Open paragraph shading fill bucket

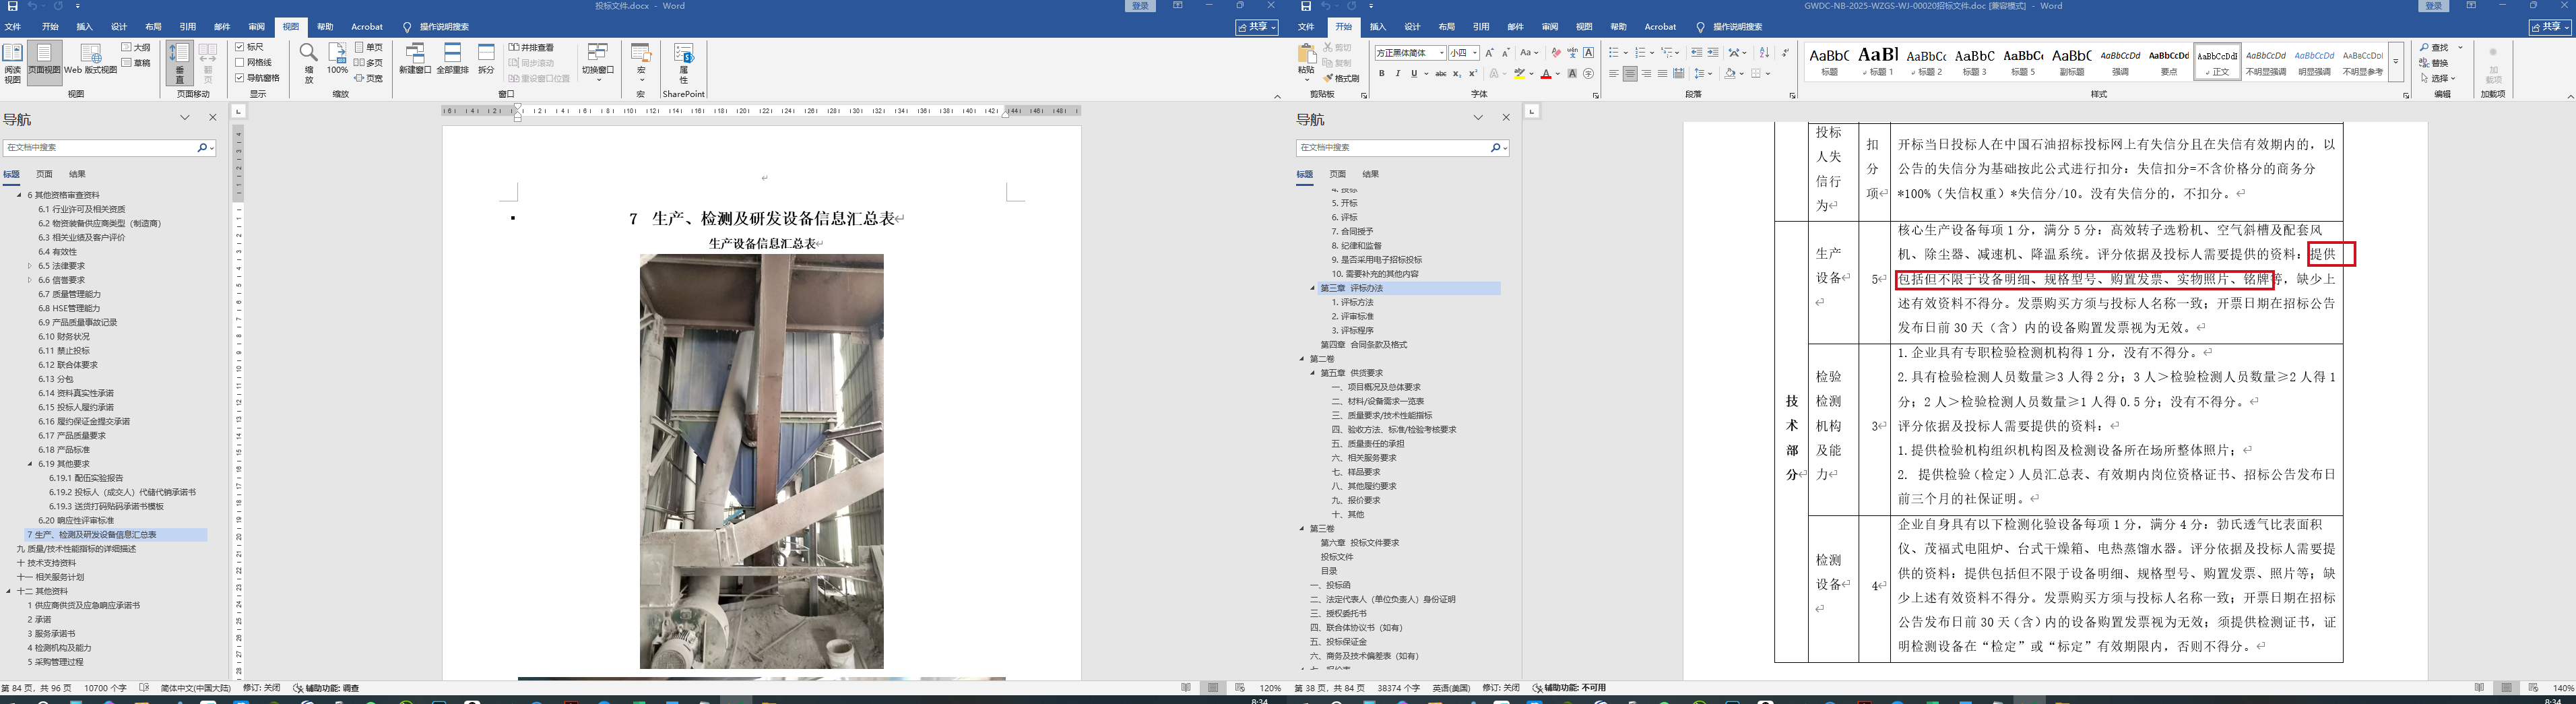pyautogui.click(x=1730, y=73)
